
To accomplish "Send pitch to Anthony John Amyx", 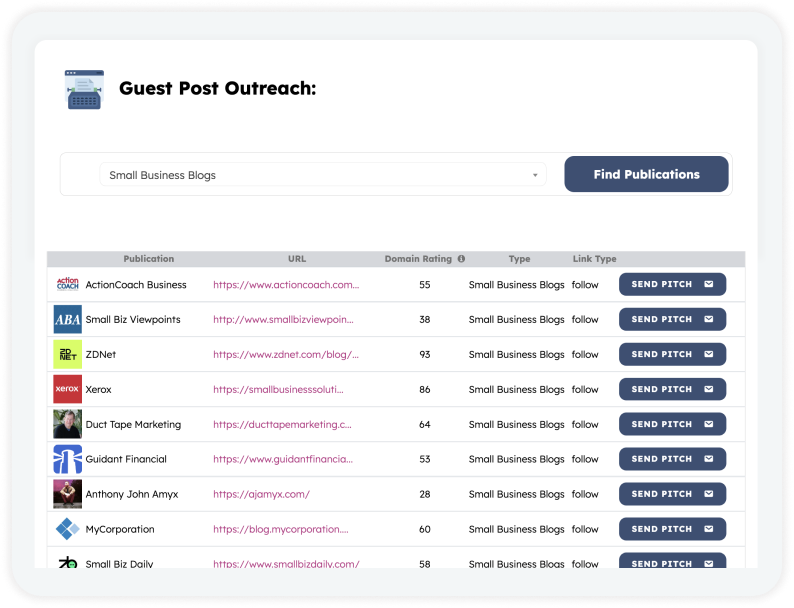I will (x=672, y=494).
